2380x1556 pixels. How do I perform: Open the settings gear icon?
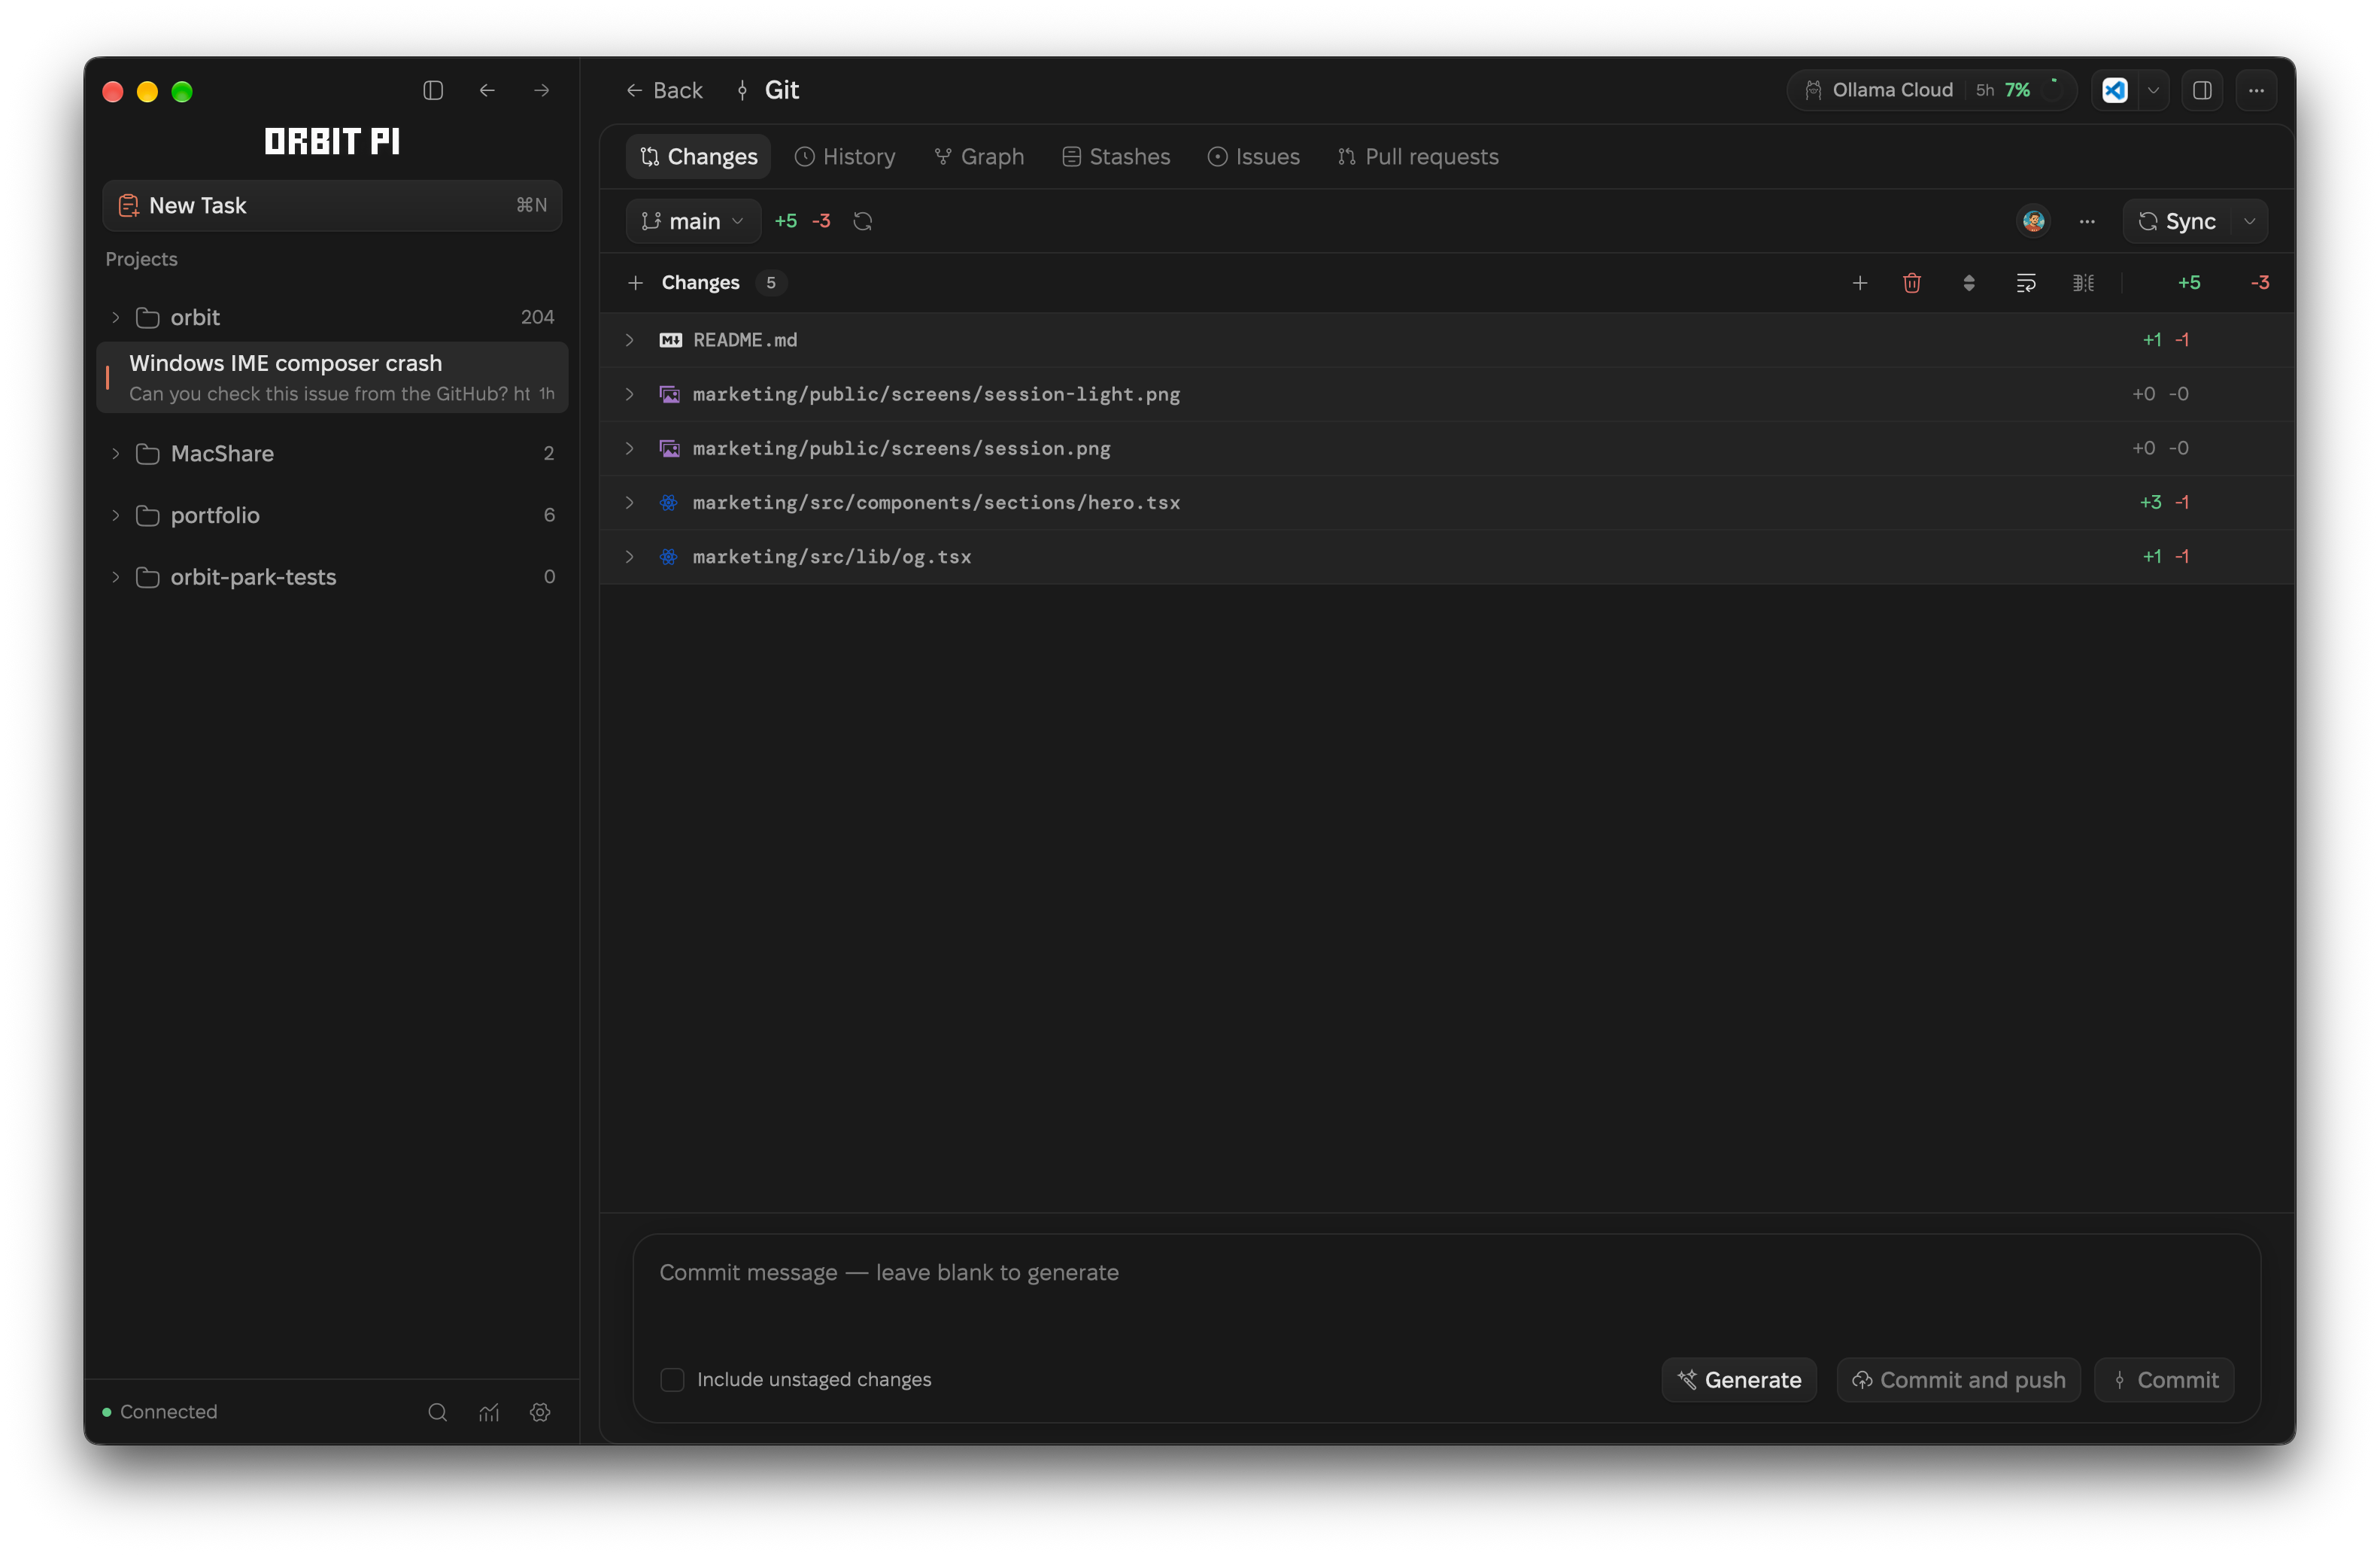[x=541, y=1412]
